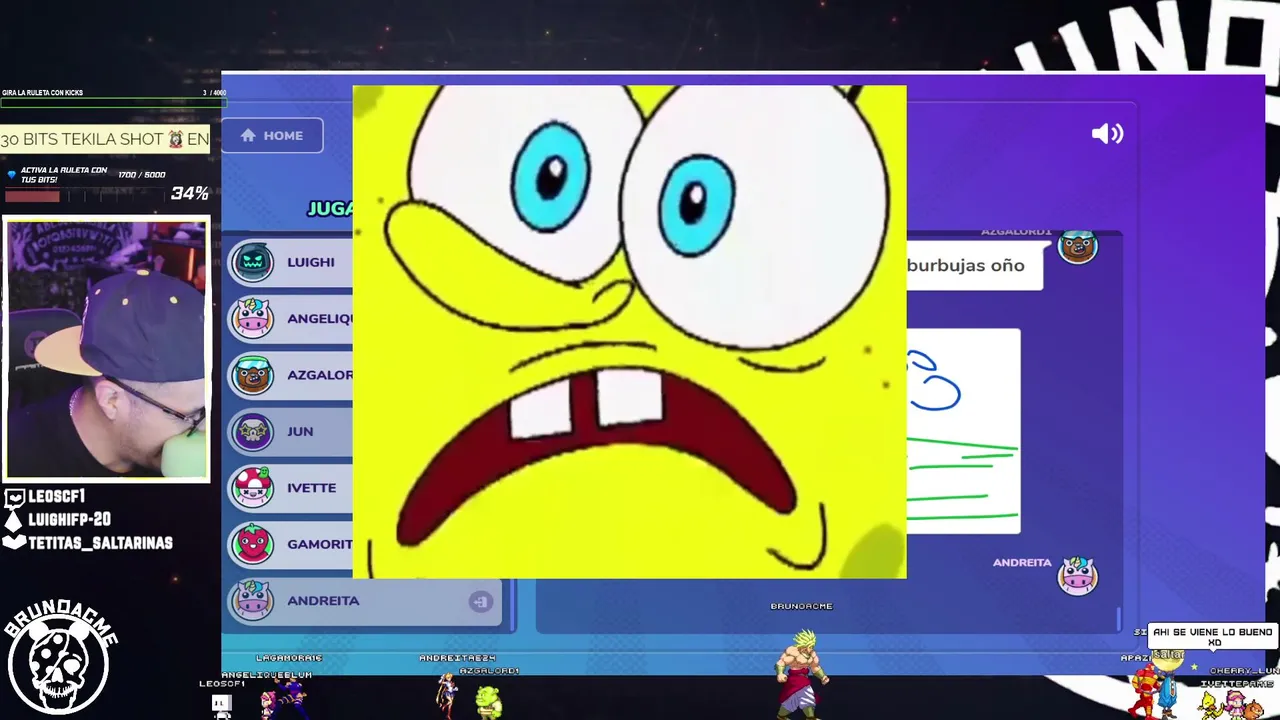Click the exit icon in Andreita's row
This screenshot has height=720, width=1280.
tap(480, 601)
